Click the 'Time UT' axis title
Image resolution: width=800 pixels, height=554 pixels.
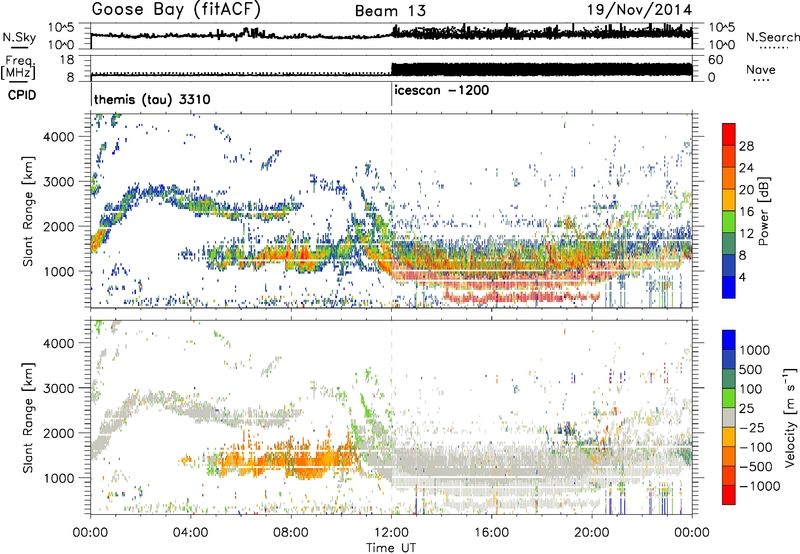tap(391, 547)
